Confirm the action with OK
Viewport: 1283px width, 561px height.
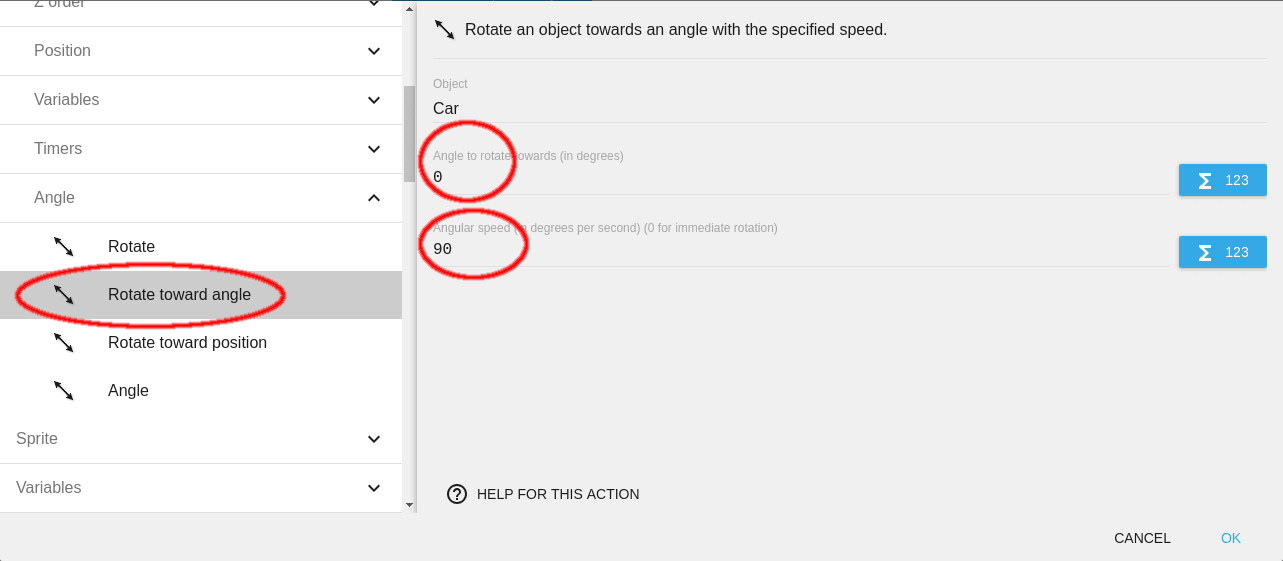[x=1230, y=538]
